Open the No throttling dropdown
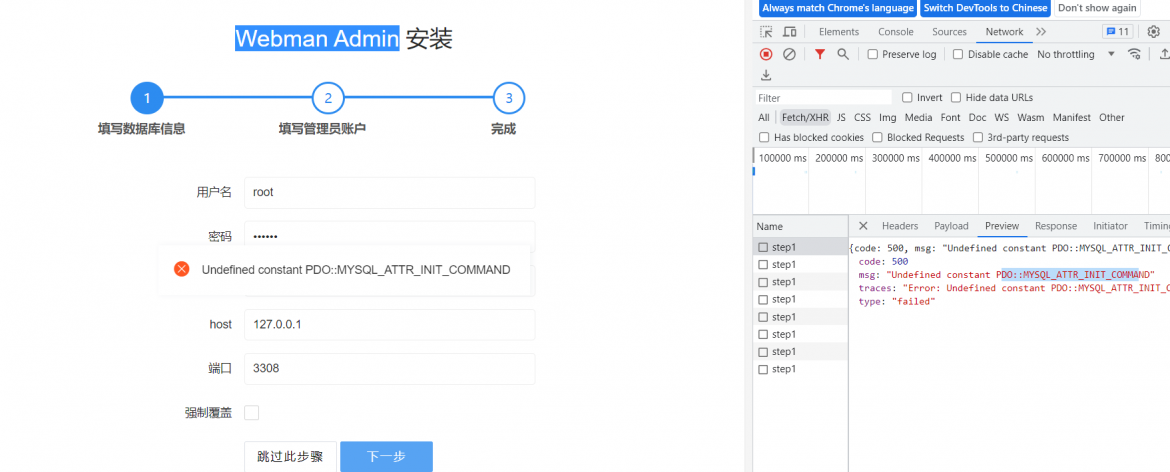The height and width of the screenshot is (472, 1170). tap(1075, 54)
